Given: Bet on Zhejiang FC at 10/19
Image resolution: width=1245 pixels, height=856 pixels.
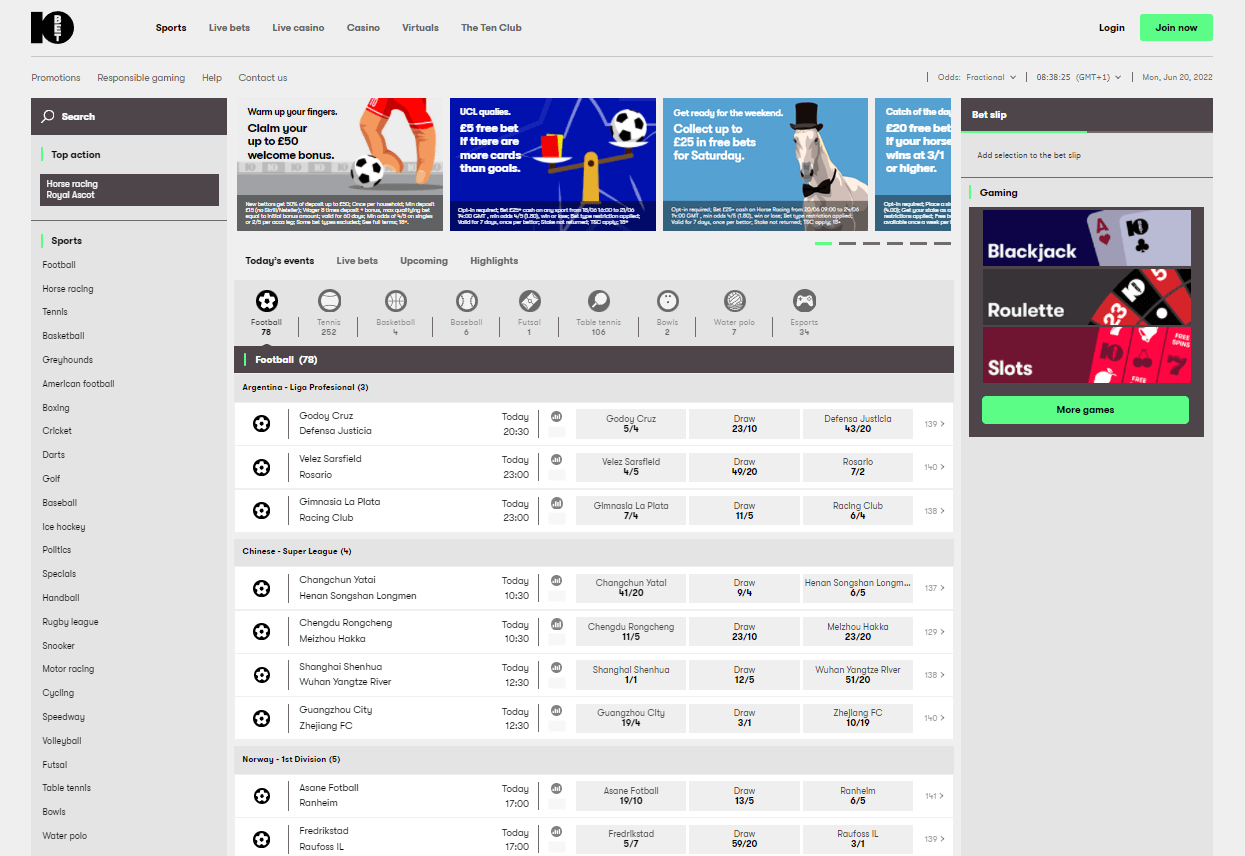Looking at the screenshot, I should pyautogui.click(x=858, y=718).
